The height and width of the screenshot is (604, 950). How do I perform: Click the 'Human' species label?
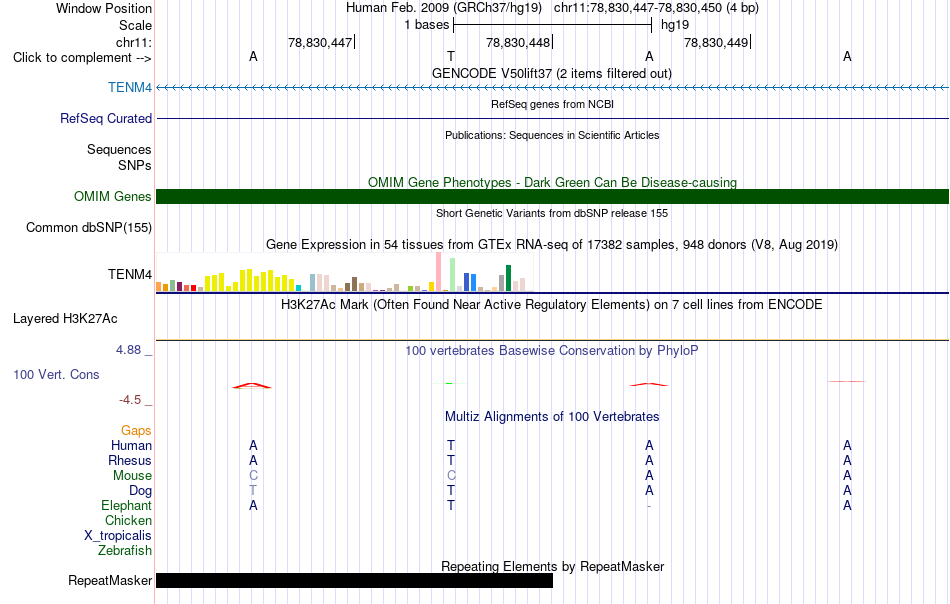(x=131, y=446)
